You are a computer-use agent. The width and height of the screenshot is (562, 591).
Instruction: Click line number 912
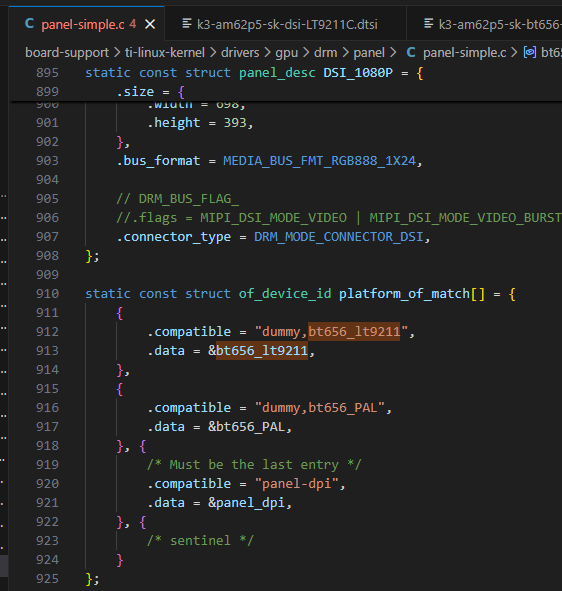pos(47,332)
